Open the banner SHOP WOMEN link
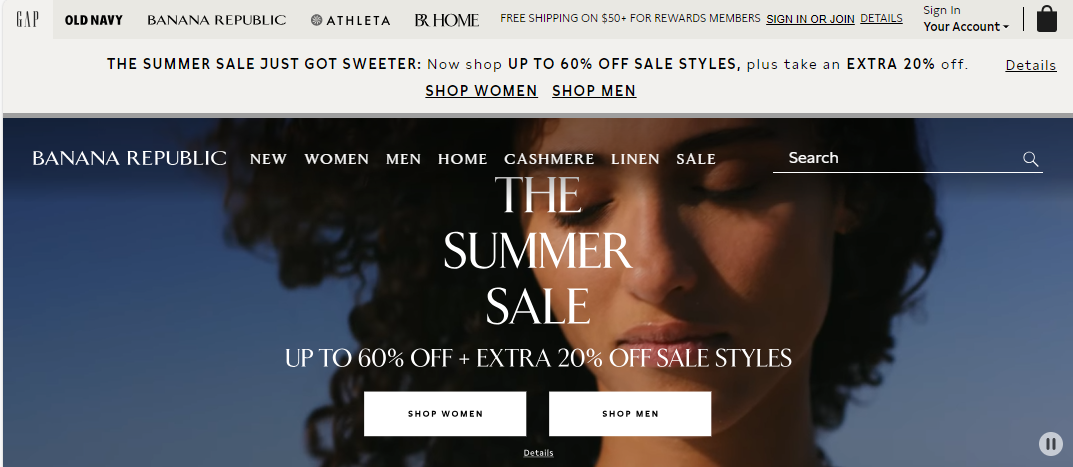The image size is (1073, 467). (x=481, y=90)
